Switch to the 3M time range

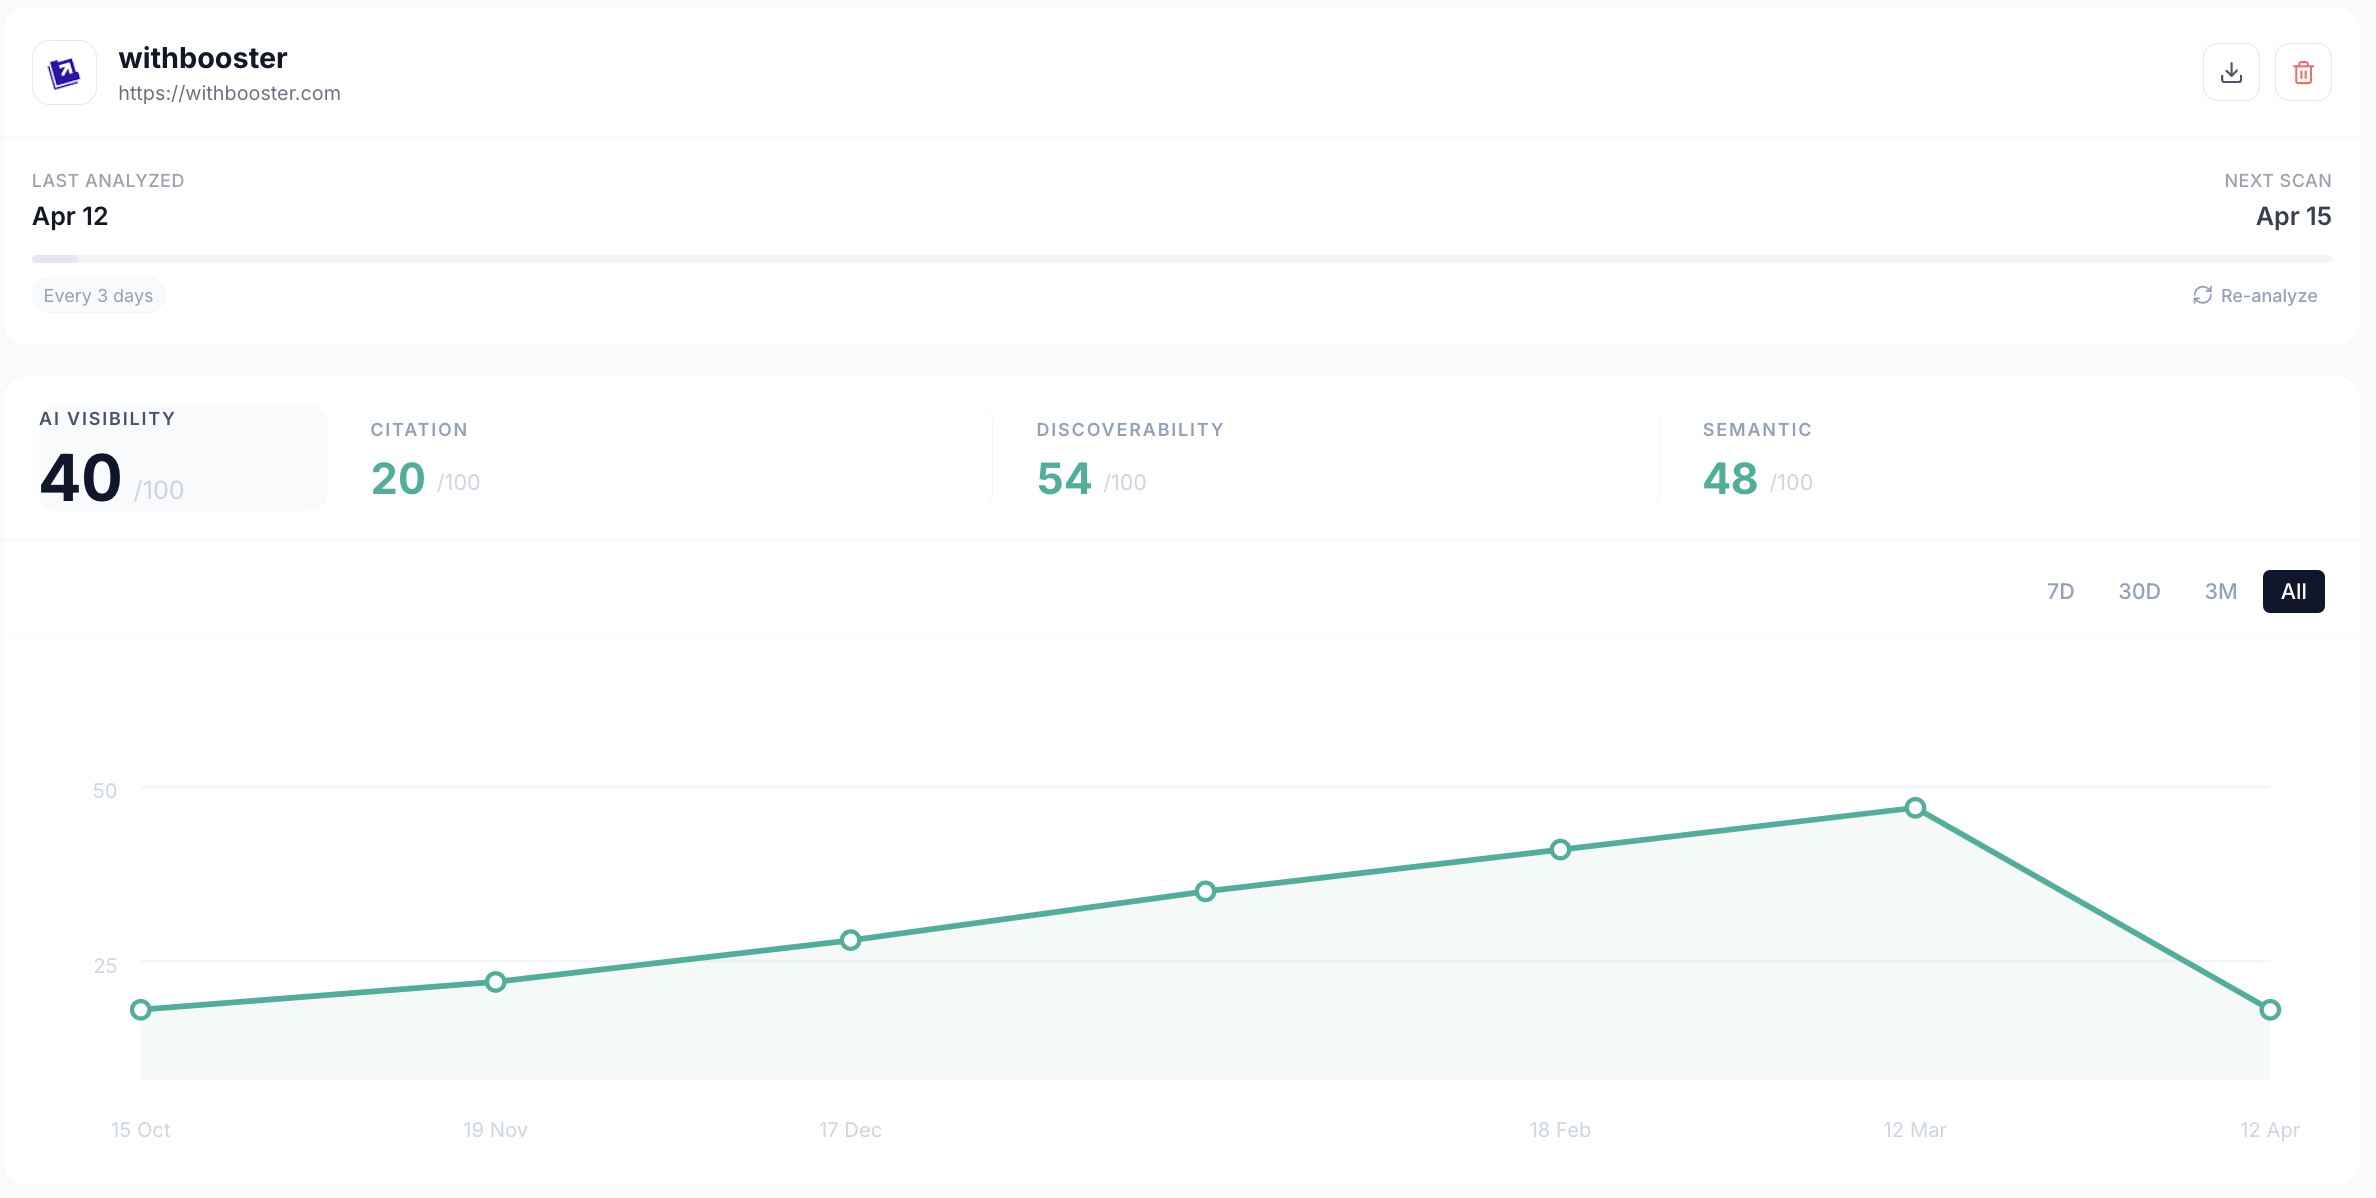tap(2221, 591)
